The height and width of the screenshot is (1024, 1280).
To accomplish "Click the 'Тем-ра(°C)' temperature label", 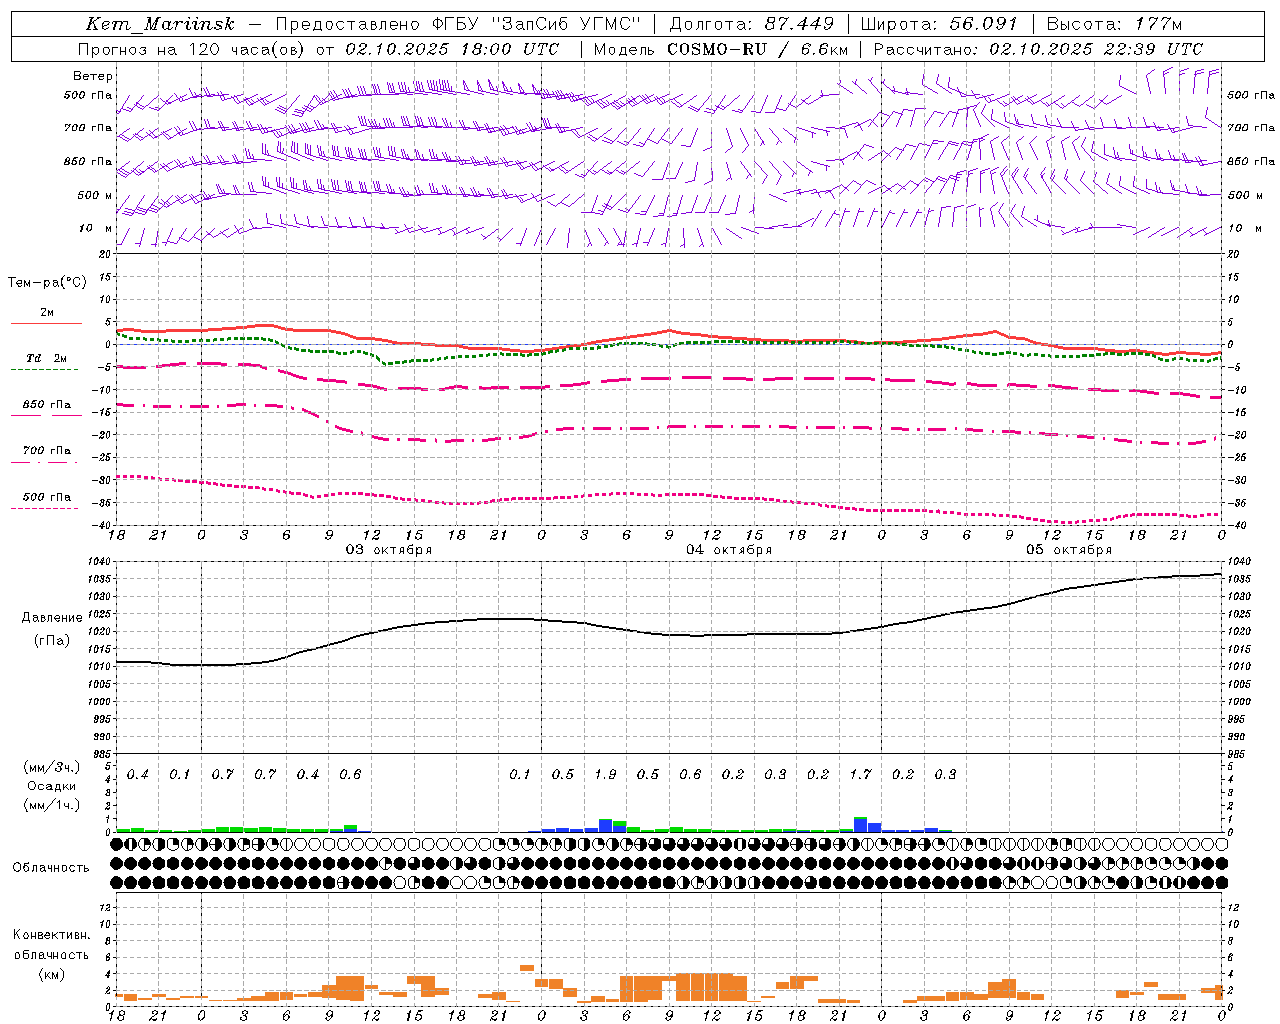I will (47, 283).
